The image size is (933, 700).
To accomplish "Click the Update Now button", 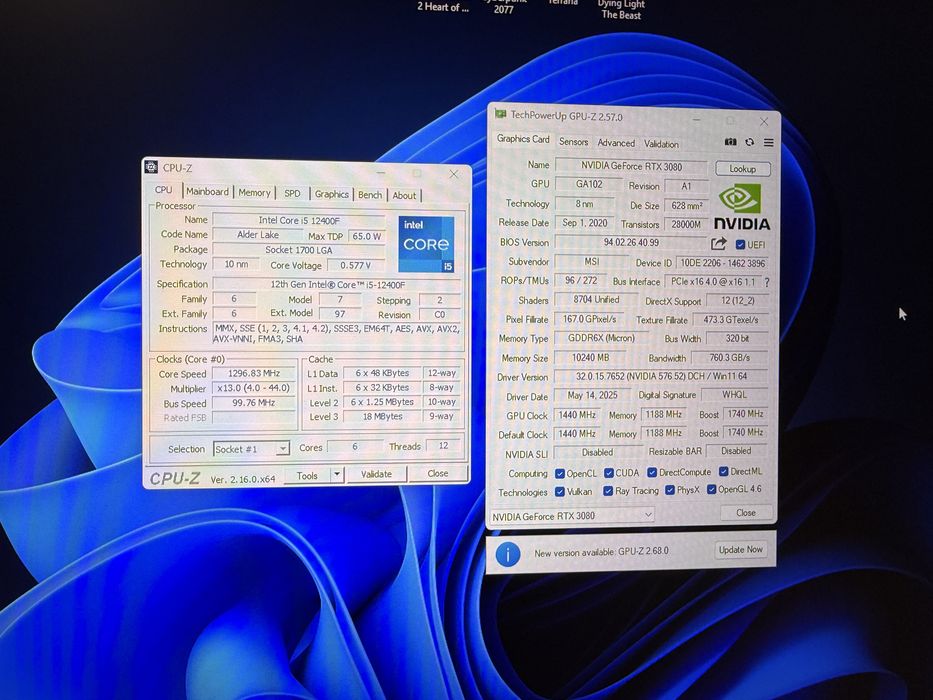I will pyautogui.click(x=740, y=550).
